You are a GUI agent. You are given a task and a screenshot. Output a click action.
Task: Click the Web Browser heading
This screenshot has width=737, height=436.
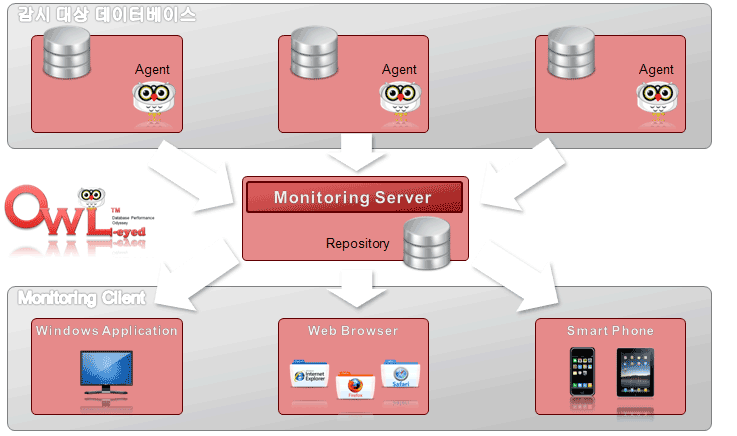coord(353,330)
